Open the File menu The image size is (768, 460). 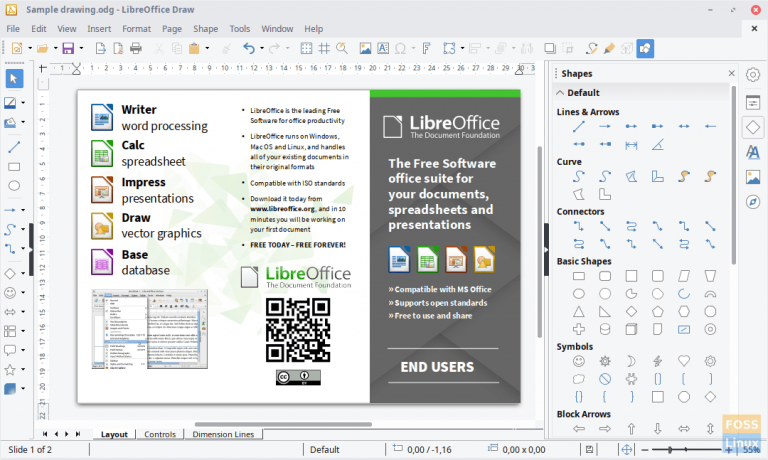point(13,29)
